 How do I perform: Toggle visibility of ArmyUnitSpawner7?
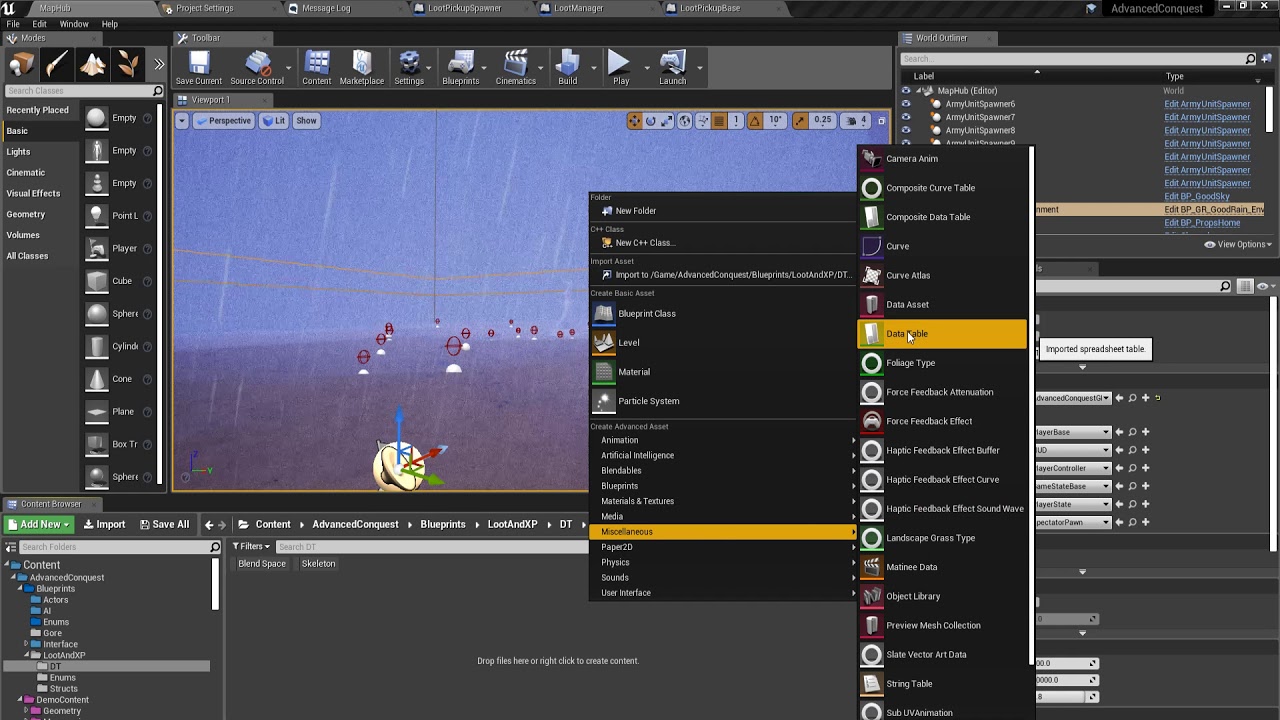tap(906, 117)
